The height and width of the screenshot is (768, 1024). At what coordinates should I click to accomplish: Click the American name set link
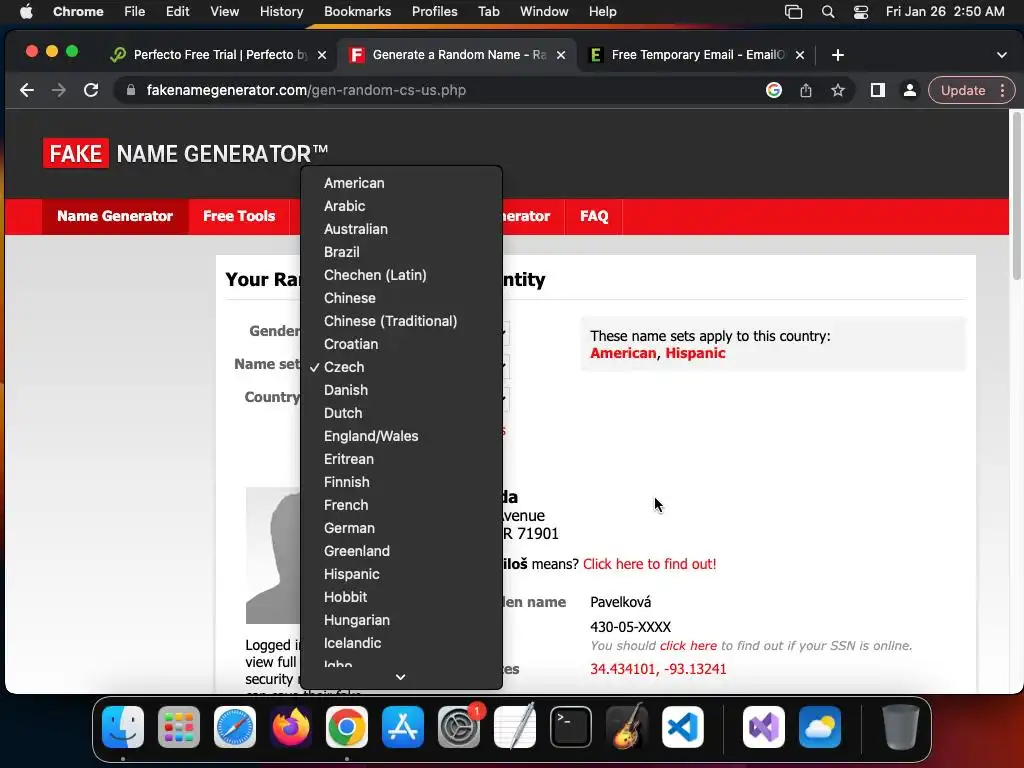click(x=623, y=353)
